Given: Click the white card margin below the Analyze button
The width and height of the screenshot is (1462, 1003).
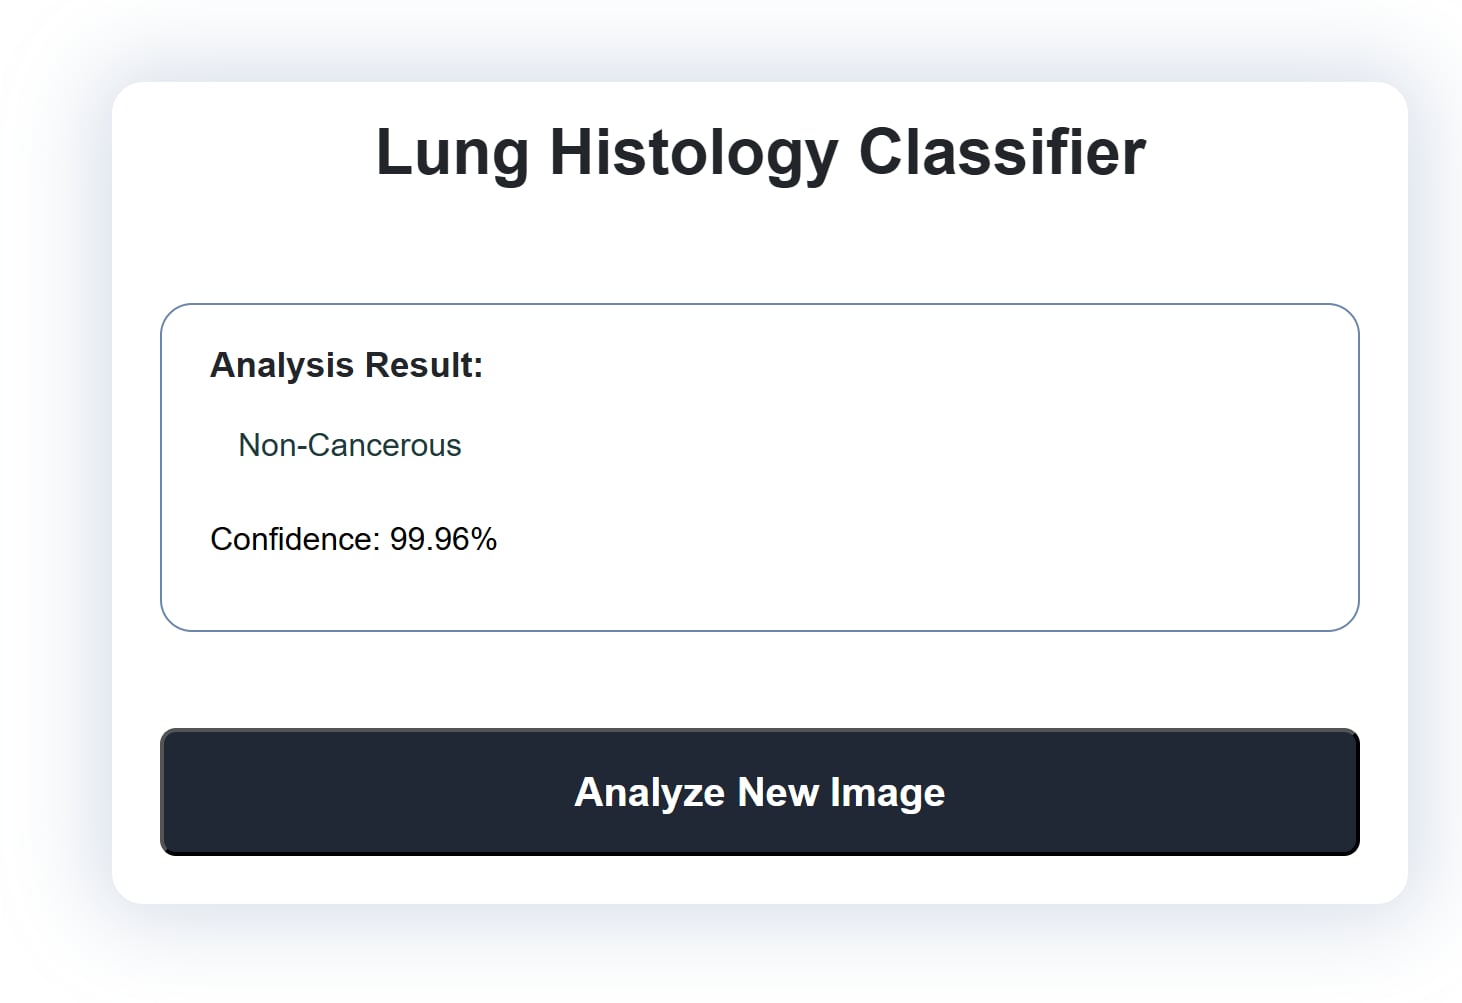Looking at the screenshot, I should [760, 880].
